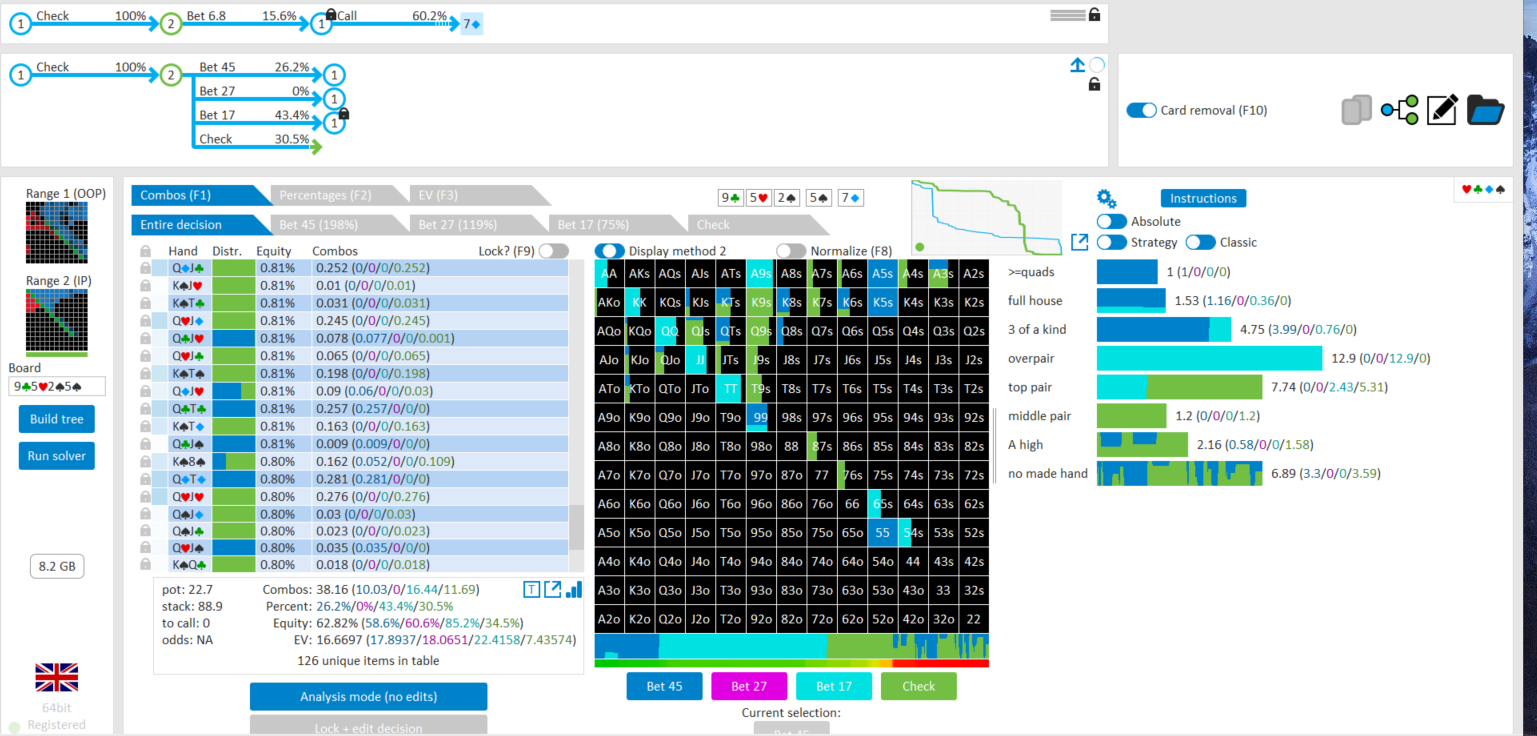
Task: Click the 7♦ board card above matrix
Action: 850,198
